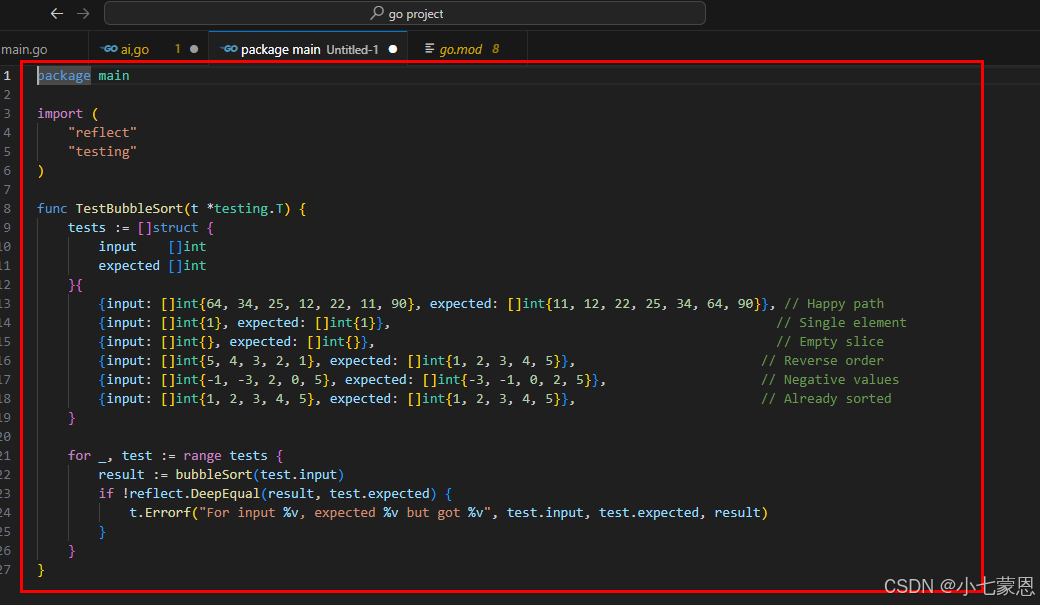Click the file icon on go.mod tab
This screenshot has height=605, width=1040.
(430, 49)
